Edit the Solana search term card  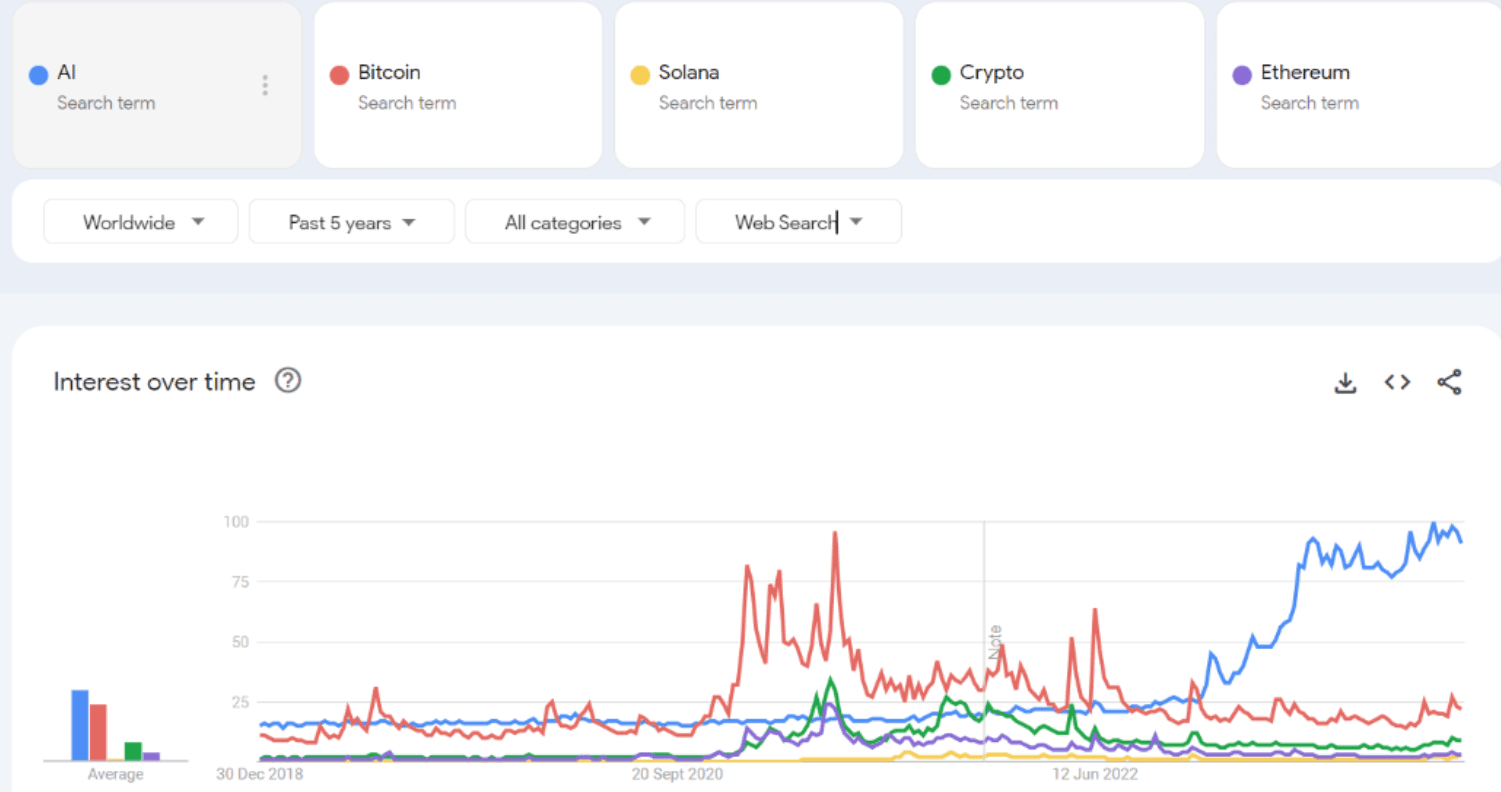[759, 85]
